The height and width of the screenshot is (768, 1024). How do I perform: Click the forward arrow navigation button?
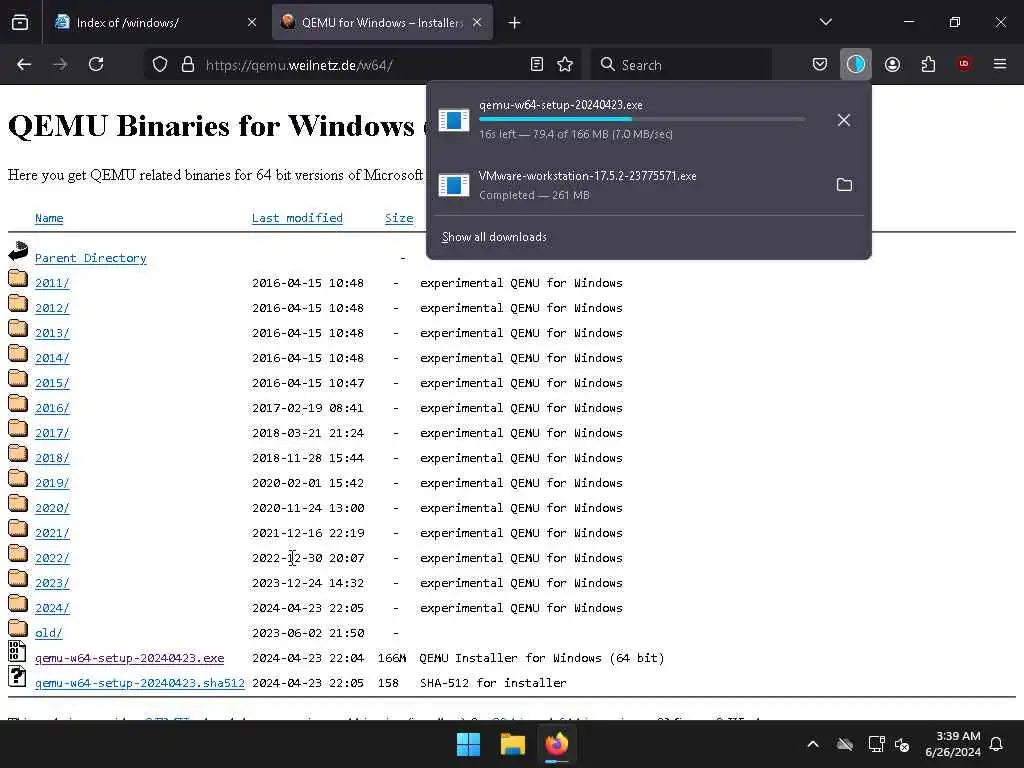59,65
